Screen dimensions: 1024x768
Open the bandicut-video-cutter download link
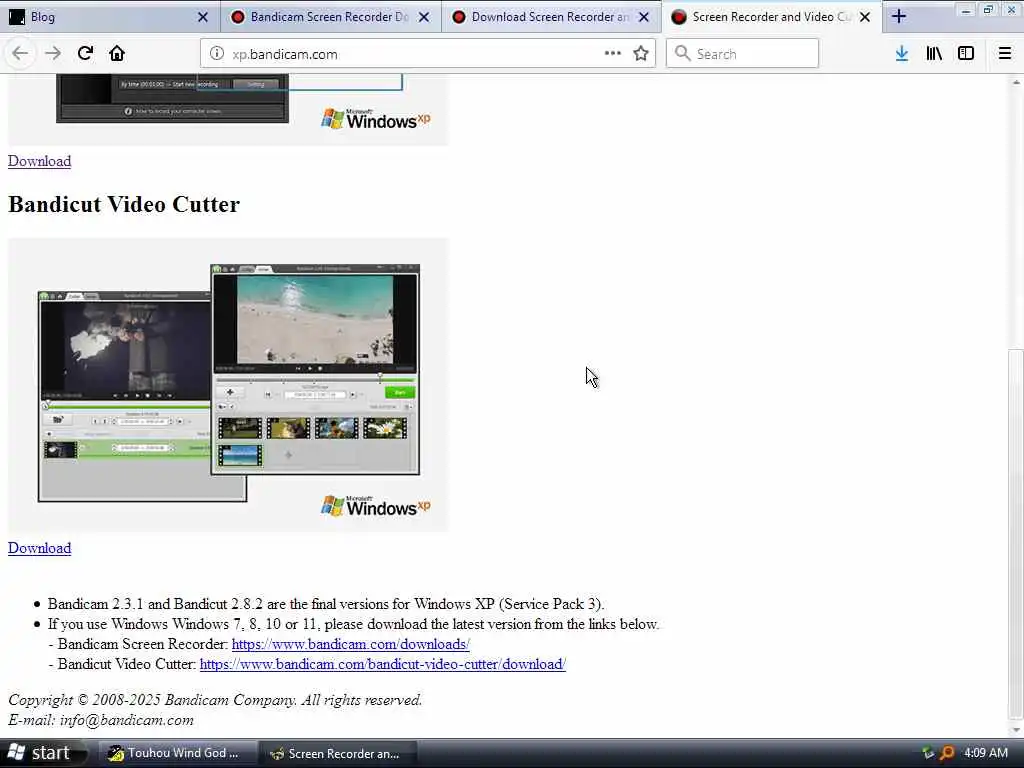coord(383,664)
